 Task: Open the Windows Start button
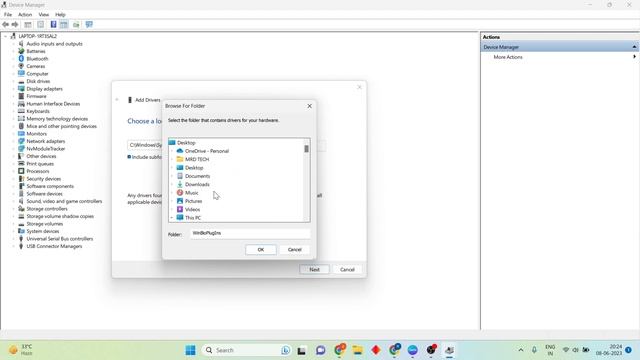(190, 350)
